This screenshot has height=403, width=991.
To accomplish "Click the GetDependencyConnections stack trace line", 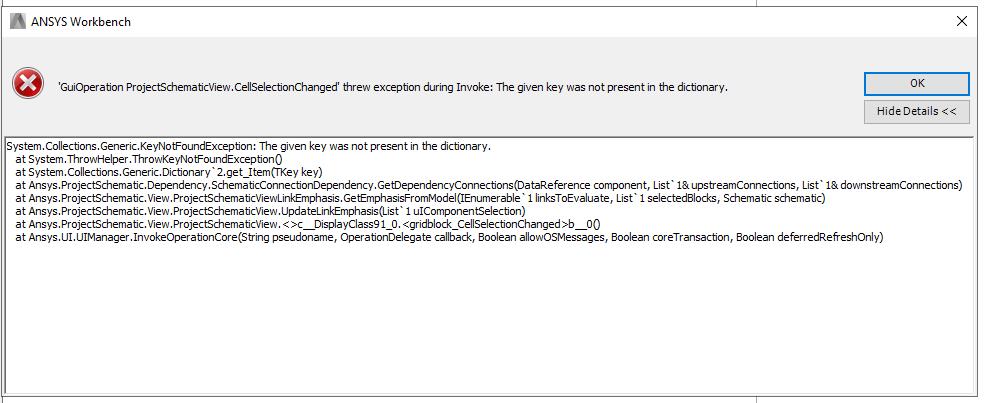I will tap(489, 185).
